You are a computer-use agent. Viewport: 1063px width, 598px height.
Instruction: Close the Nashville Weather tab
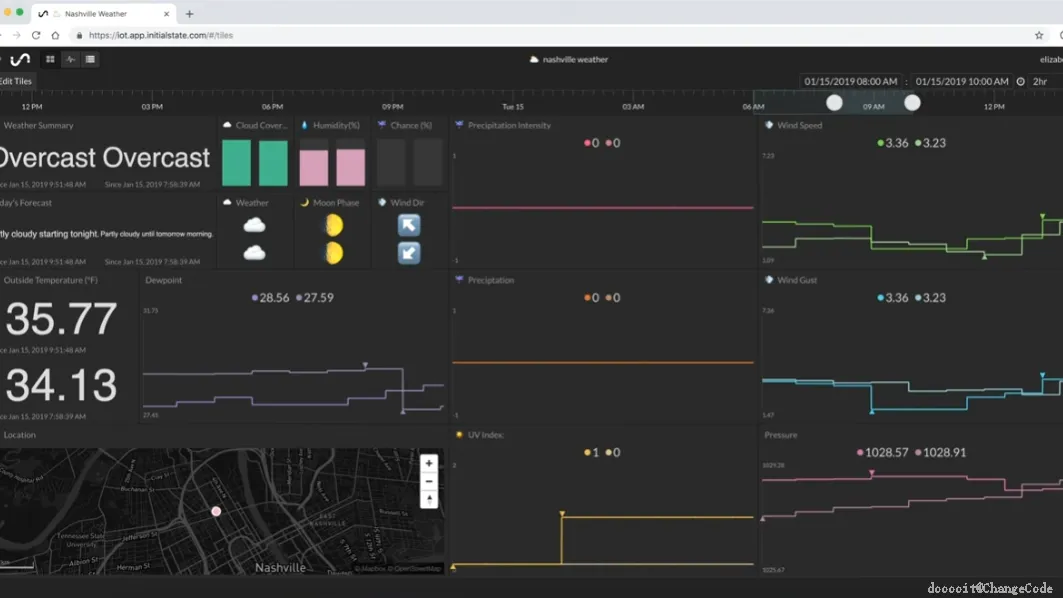tap(166, 14)
